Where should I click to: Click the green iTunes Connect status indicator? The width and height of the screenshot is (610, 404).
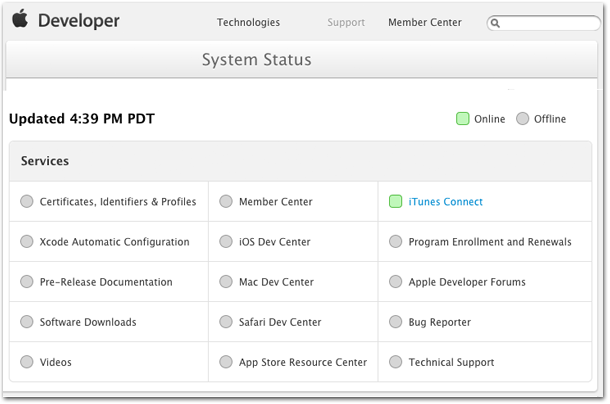(x=395, y=201)
